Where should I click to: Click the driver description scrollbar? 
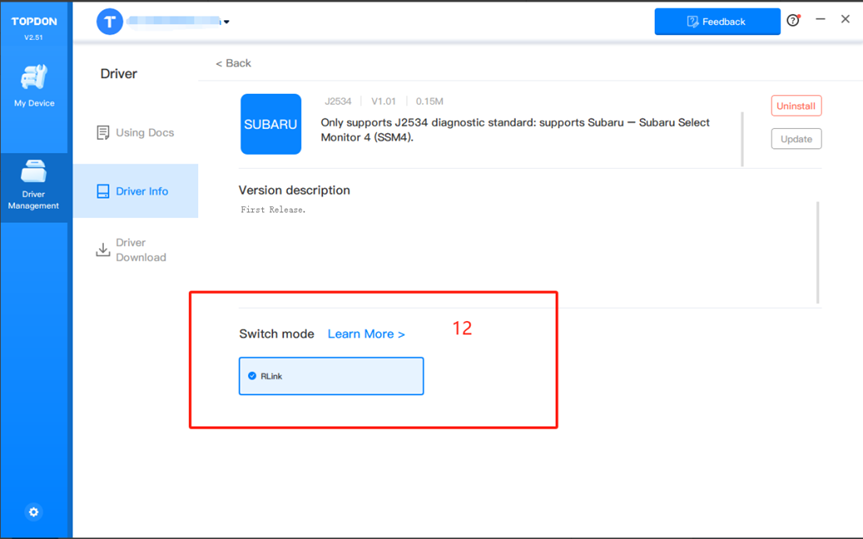[x=742, y=139]
